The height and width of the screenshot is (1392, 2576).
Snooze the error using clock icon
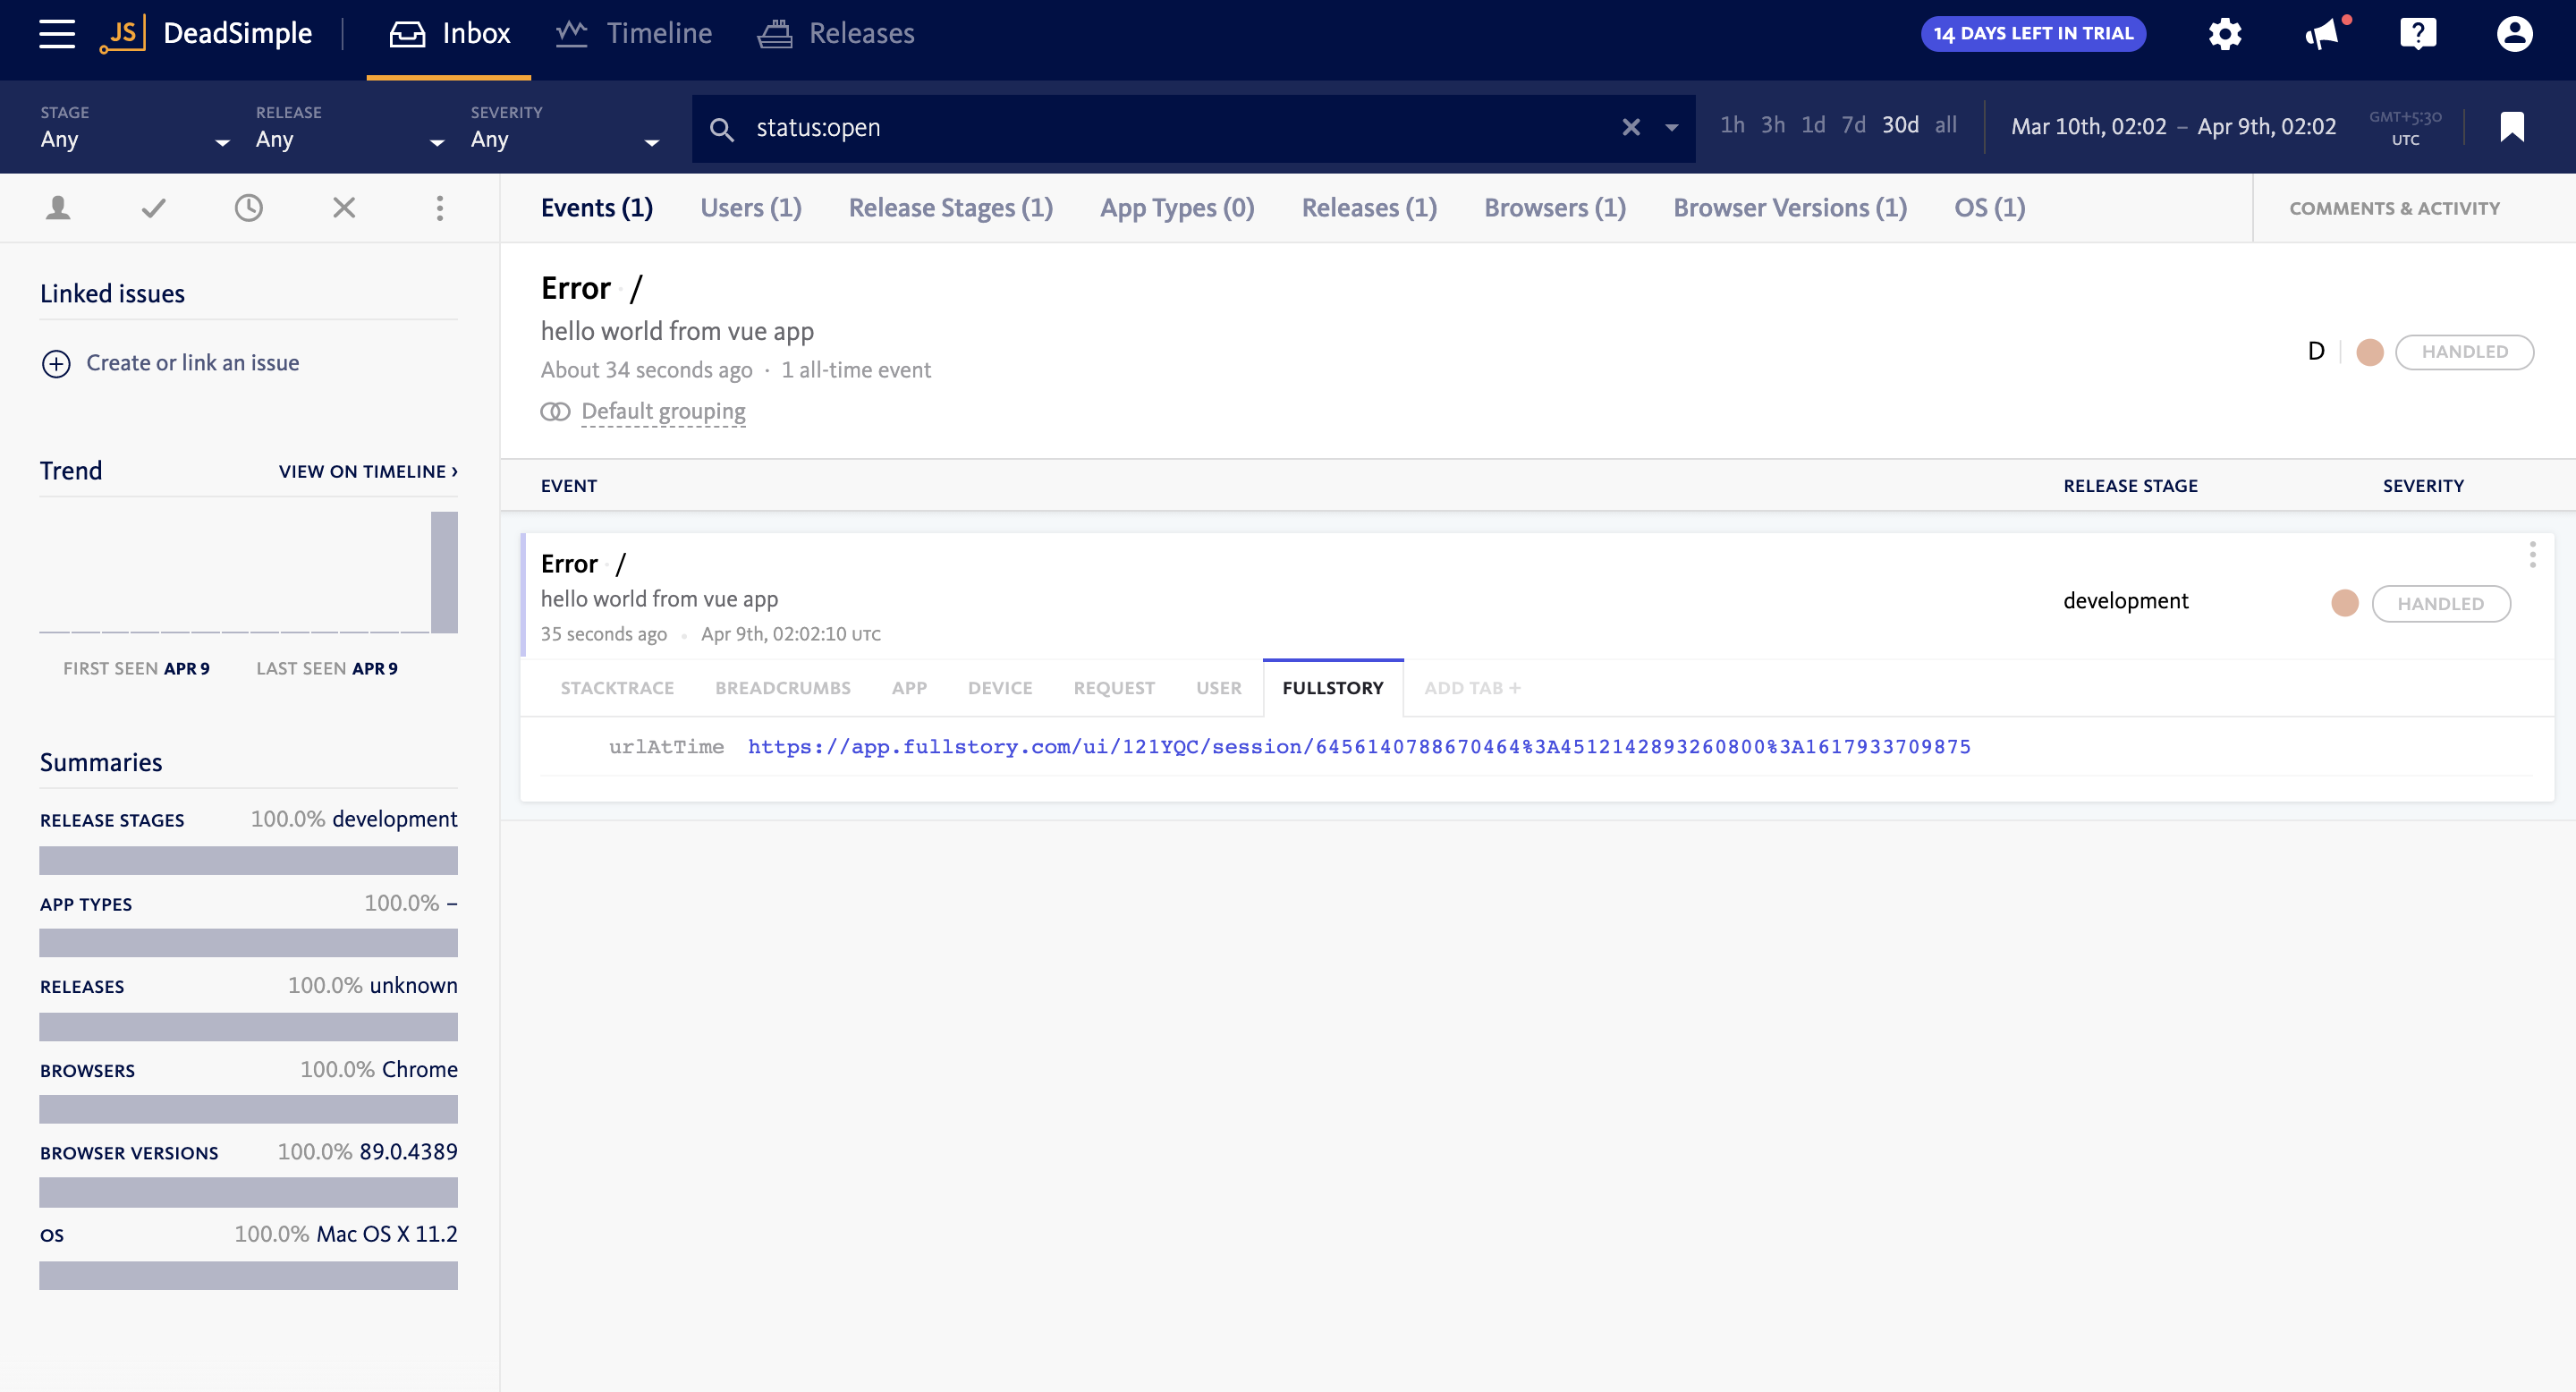(x=249, y=208)
